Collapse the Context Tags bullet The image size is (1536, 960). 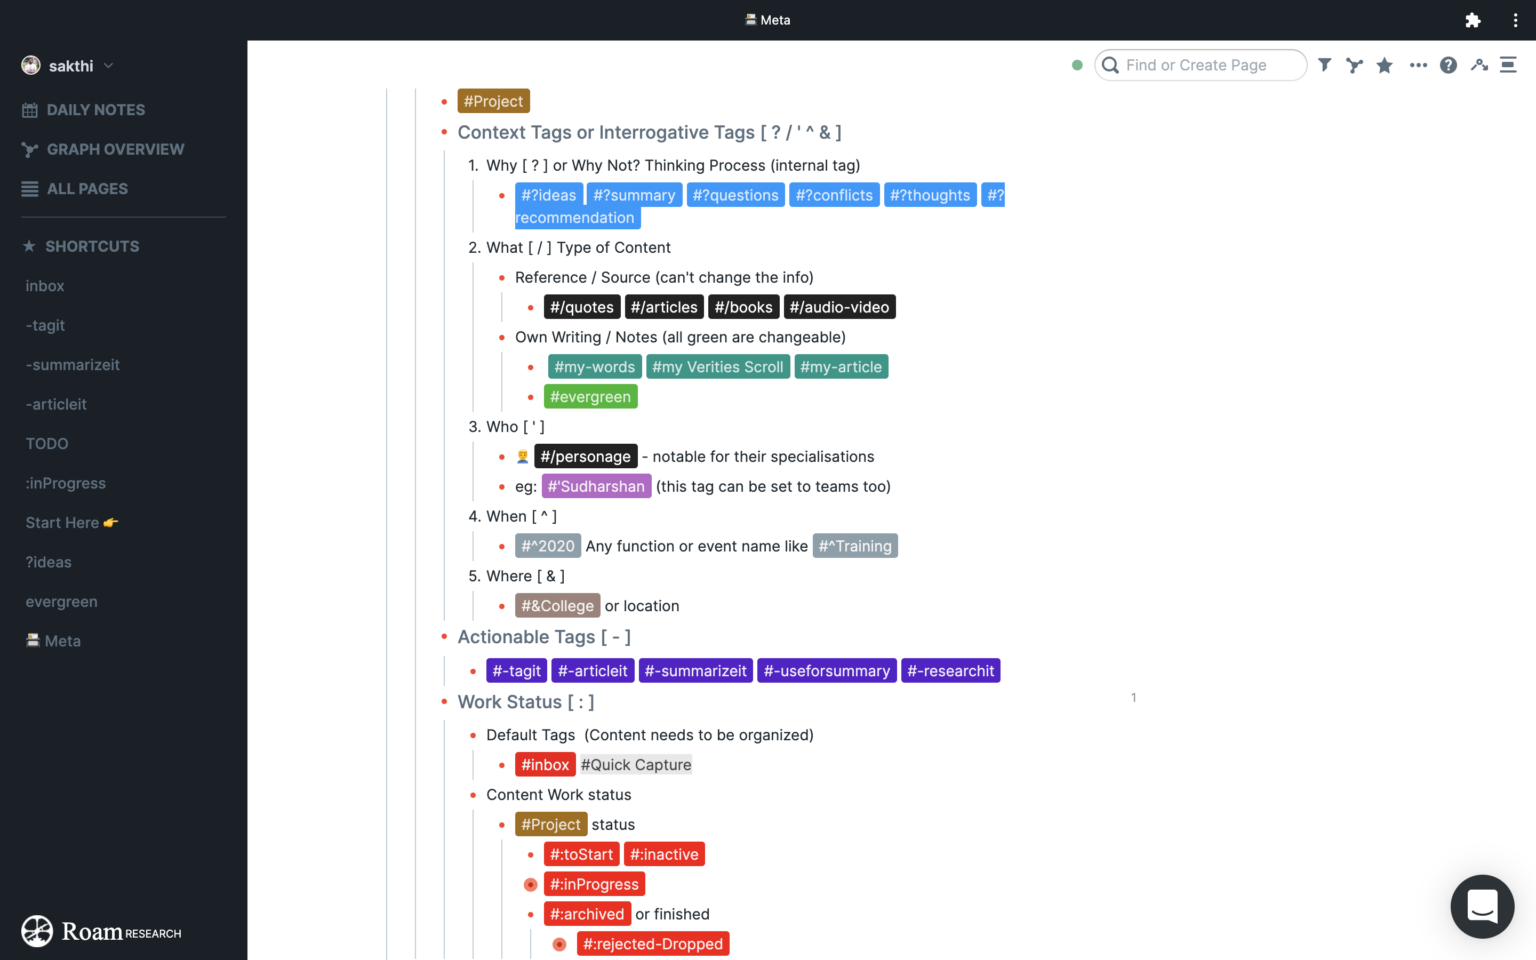(444, 132)
